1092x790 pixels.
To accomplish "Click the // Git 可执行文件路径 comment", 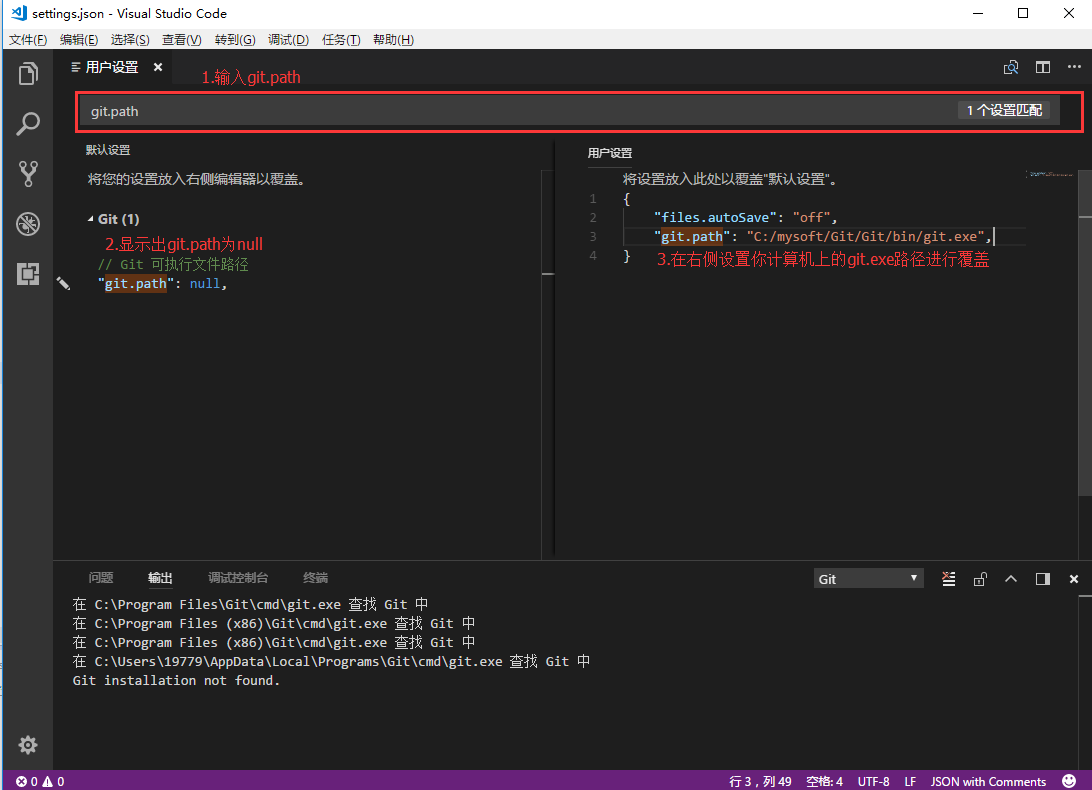I will (x=173, y=265).
